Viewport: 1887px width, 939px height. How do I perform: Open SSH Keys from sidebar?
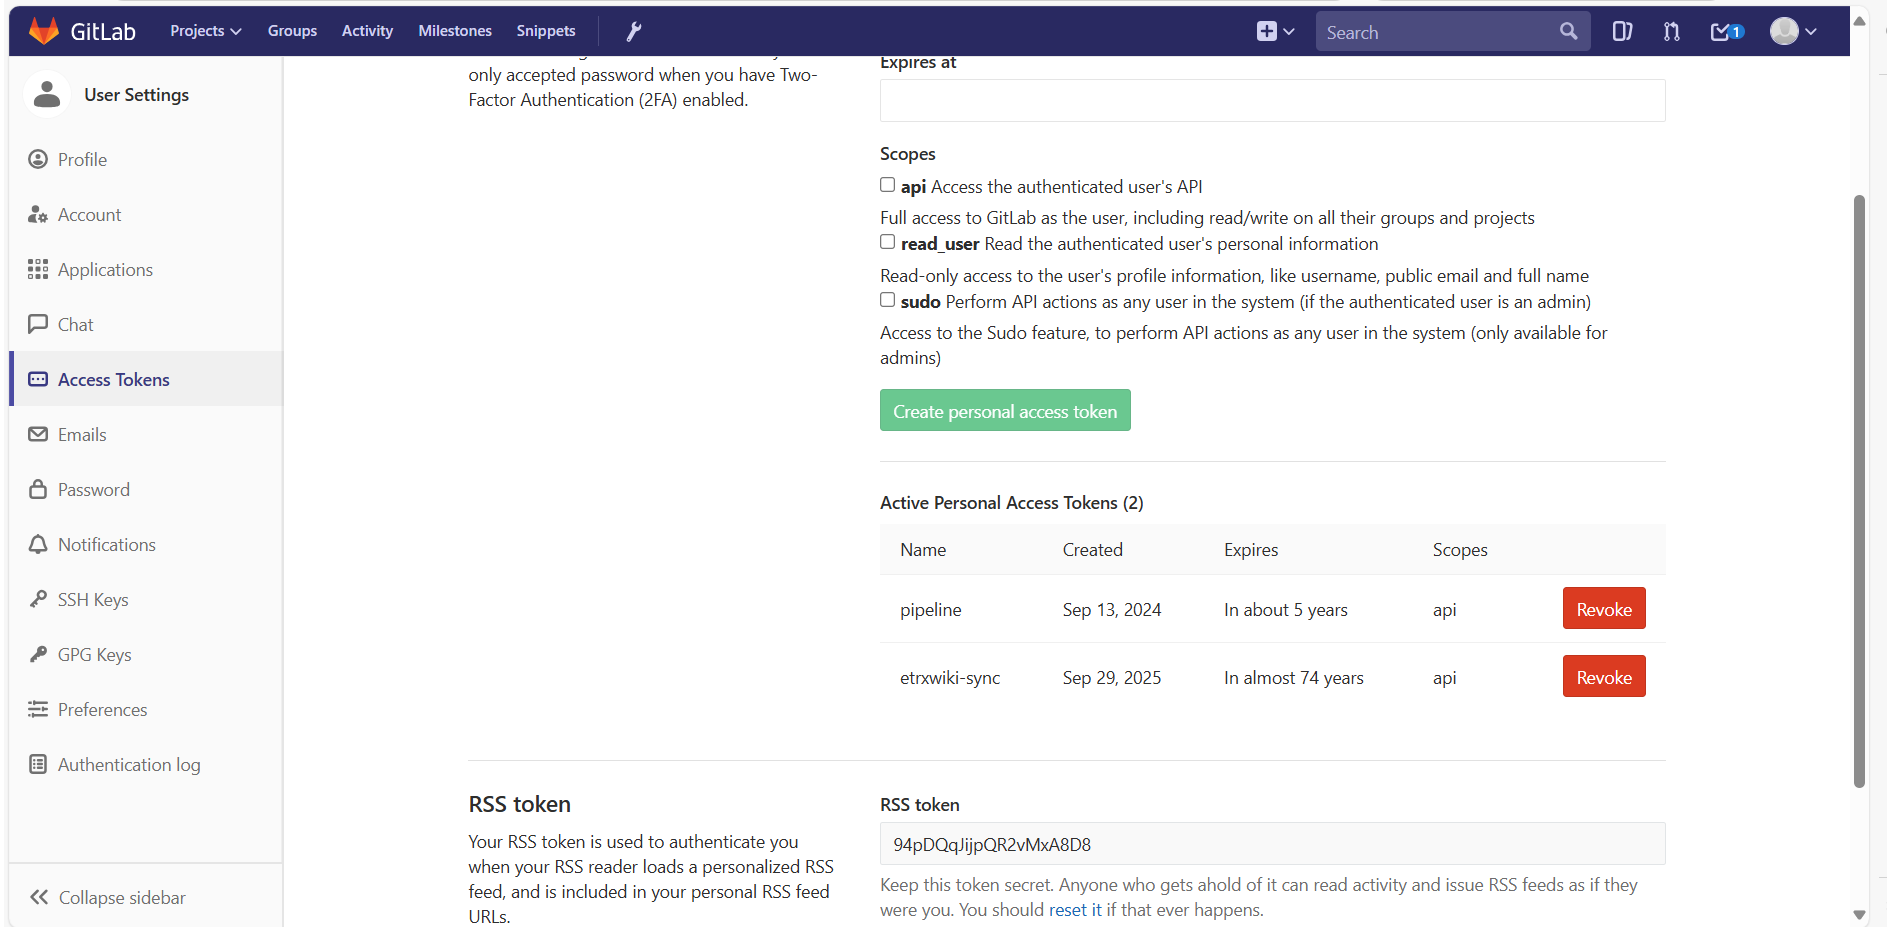93,600
